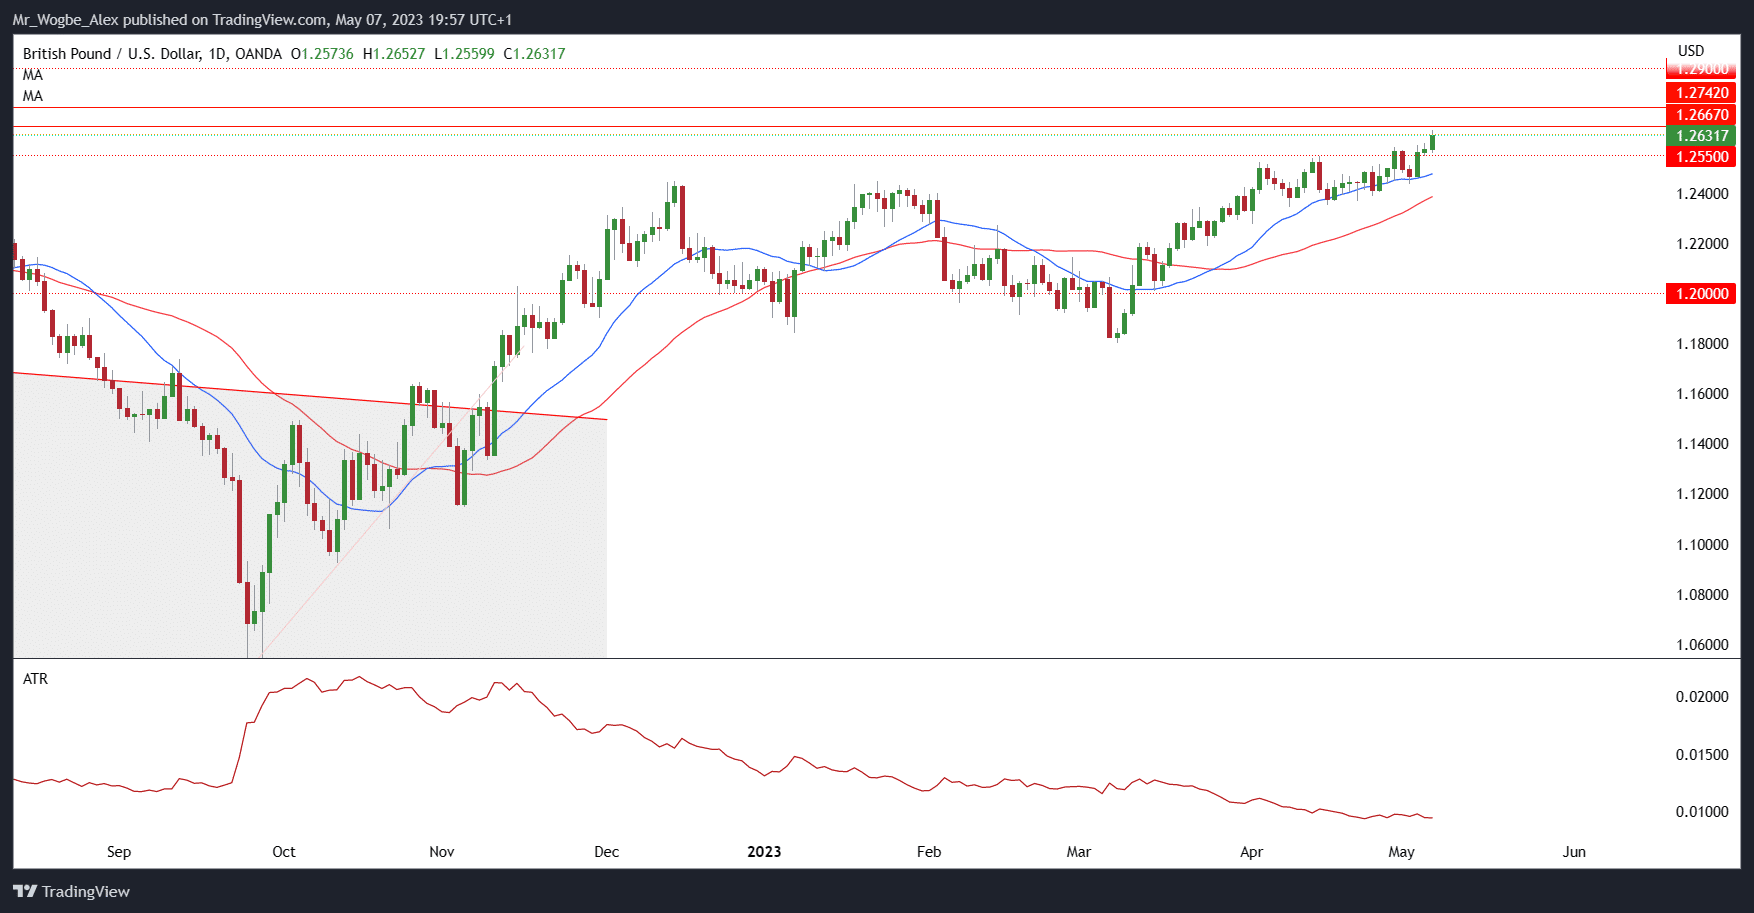Click the 0.01000 ATR axis label

point(1702,812)
